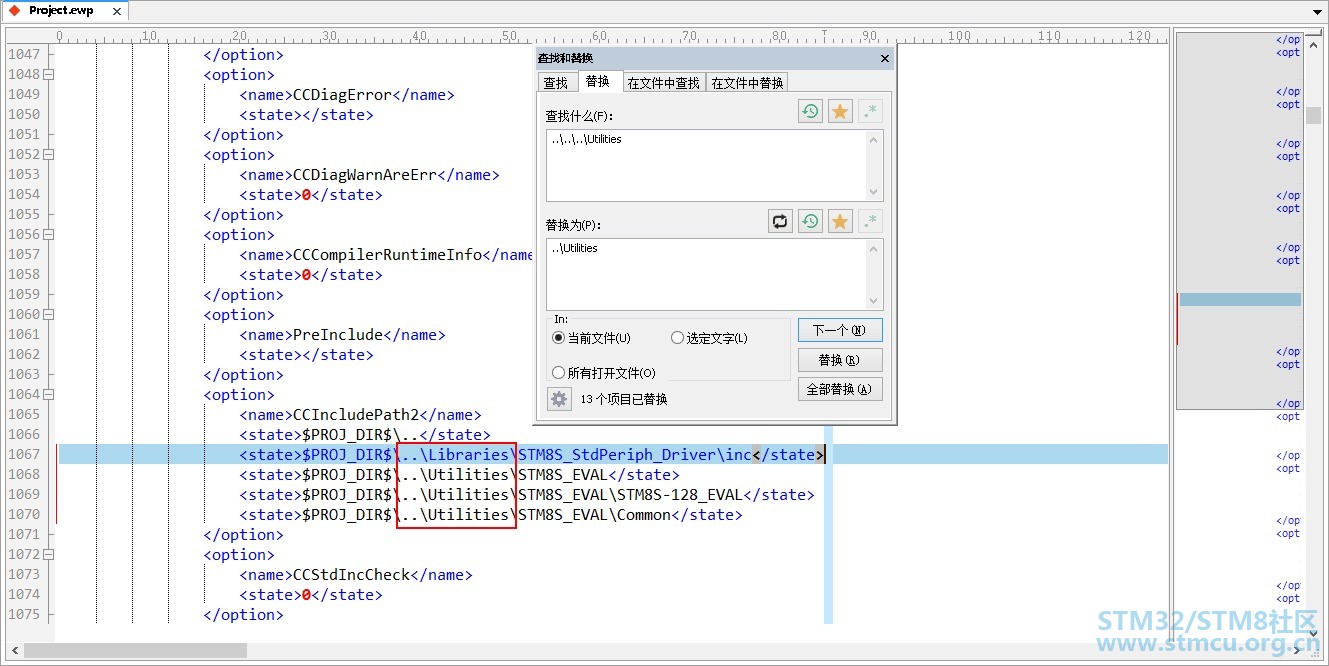Viewport: 1329px width, 666px height.
Task: Click 替换 (Replace) button
Action: pyautogui.click(x=840, y=360)
